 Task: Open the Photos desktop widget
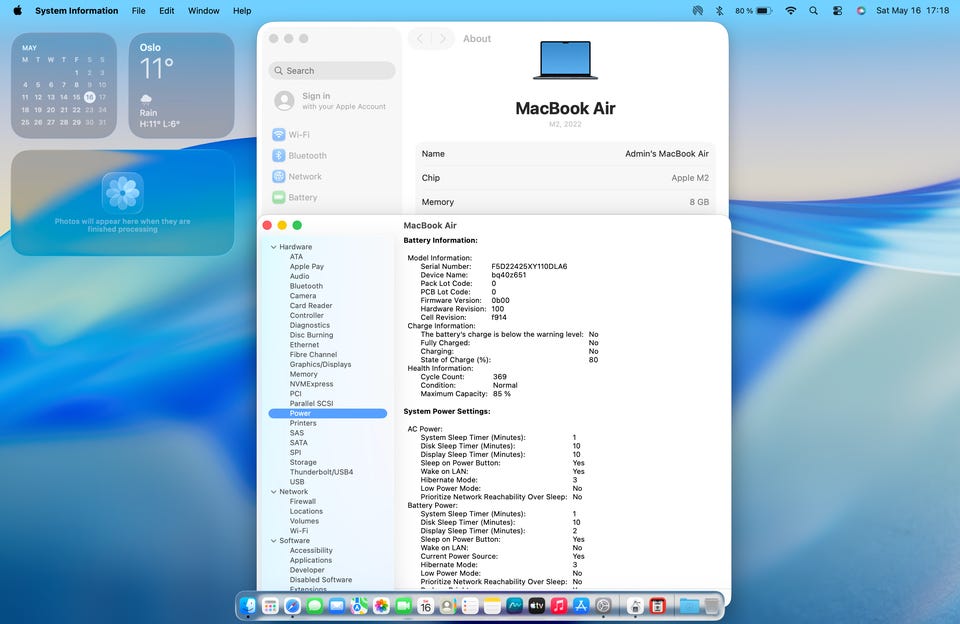(x=122, y=203)
